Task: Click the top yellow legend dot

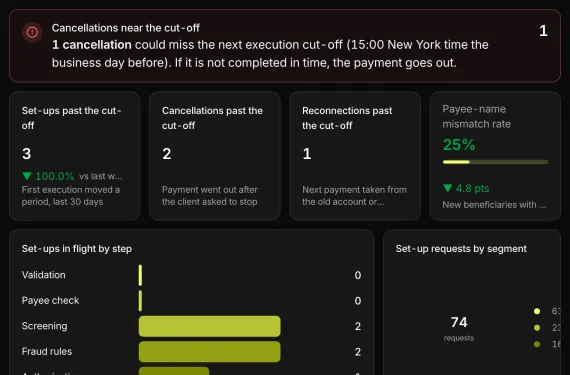Action: (x=537, y=311)
